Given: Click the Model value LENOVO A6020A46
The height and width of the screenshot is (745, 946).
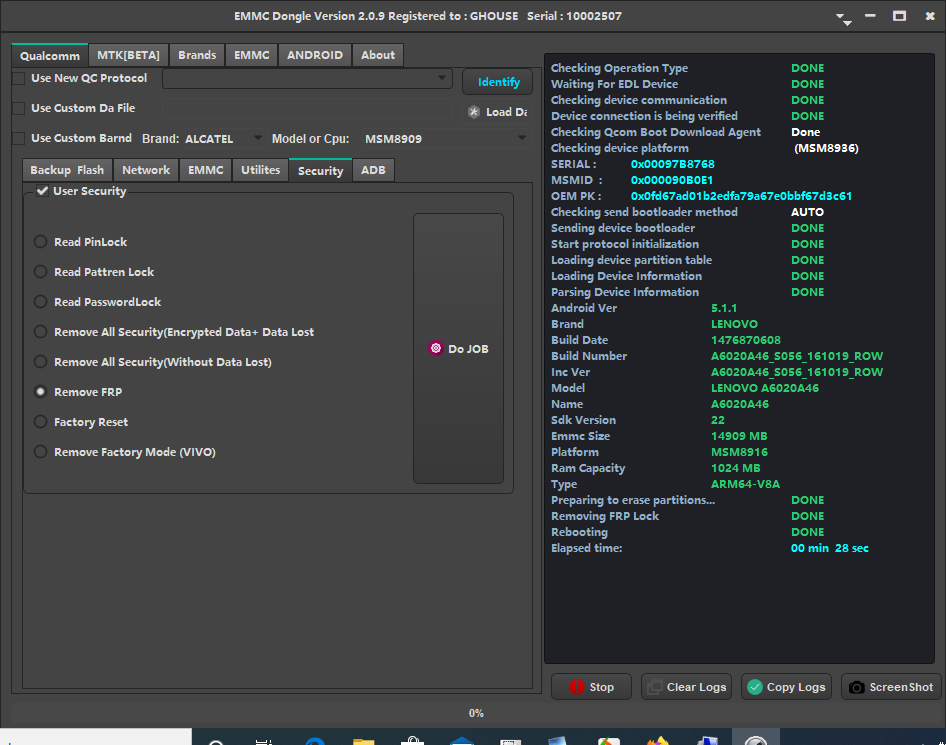Looking at the screenshot, I should coord(764,388).
